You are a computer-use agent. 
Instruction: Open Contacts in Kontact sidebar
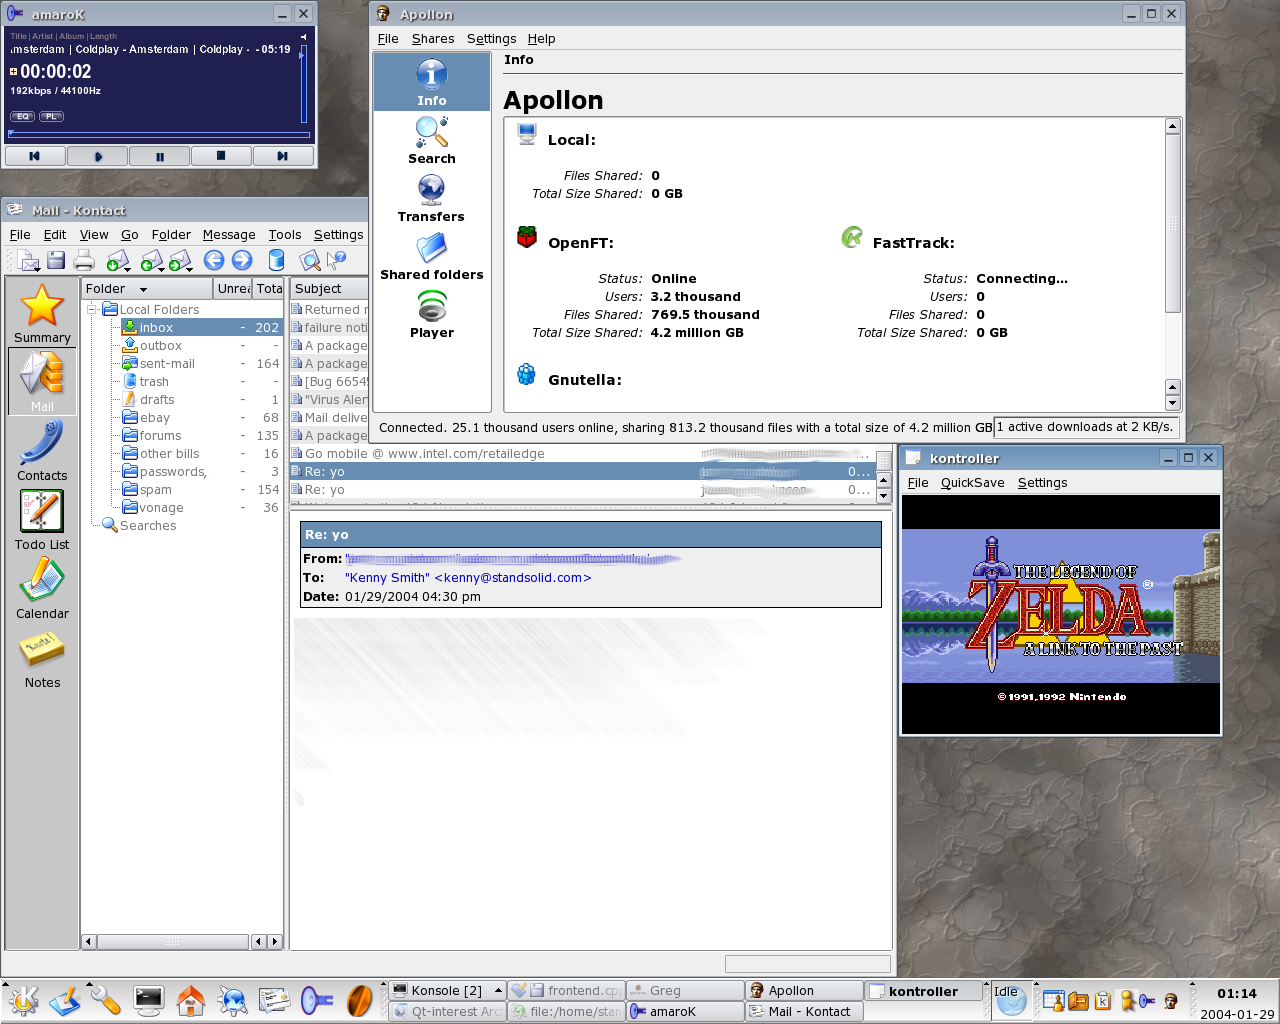click(x=42, y=451)
